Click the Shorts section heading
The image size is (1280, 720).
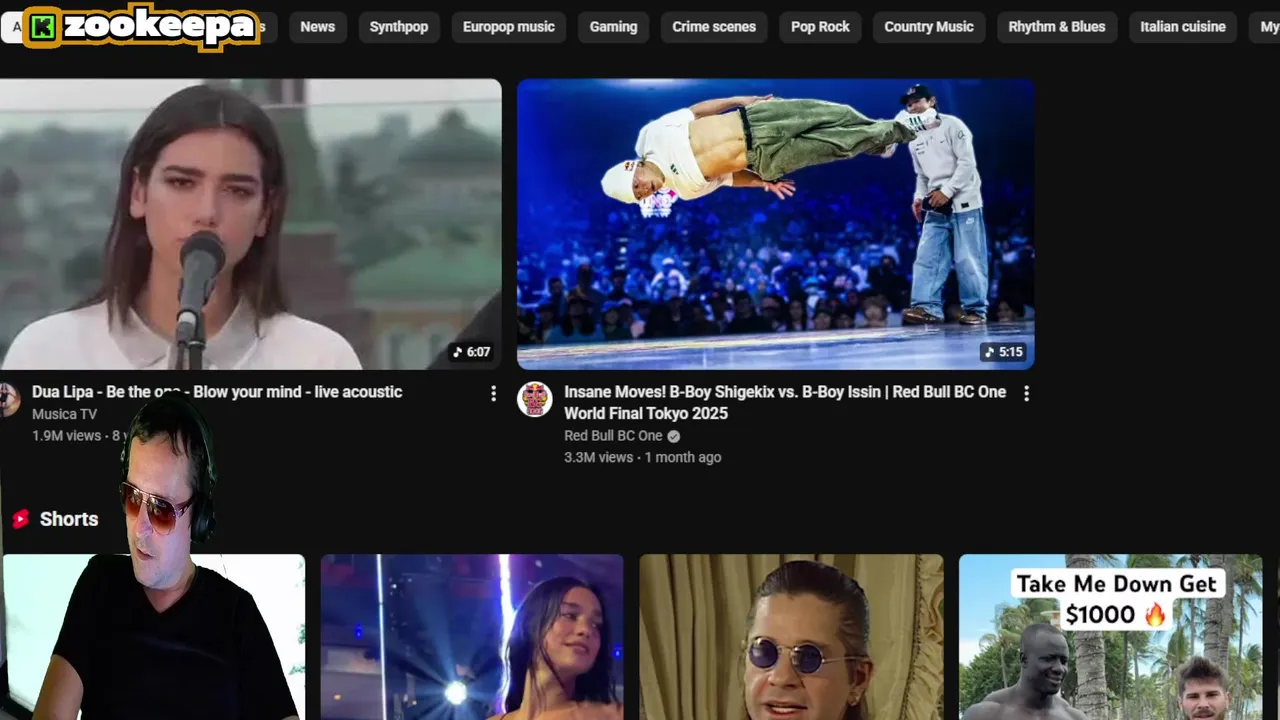pos(69,519)
